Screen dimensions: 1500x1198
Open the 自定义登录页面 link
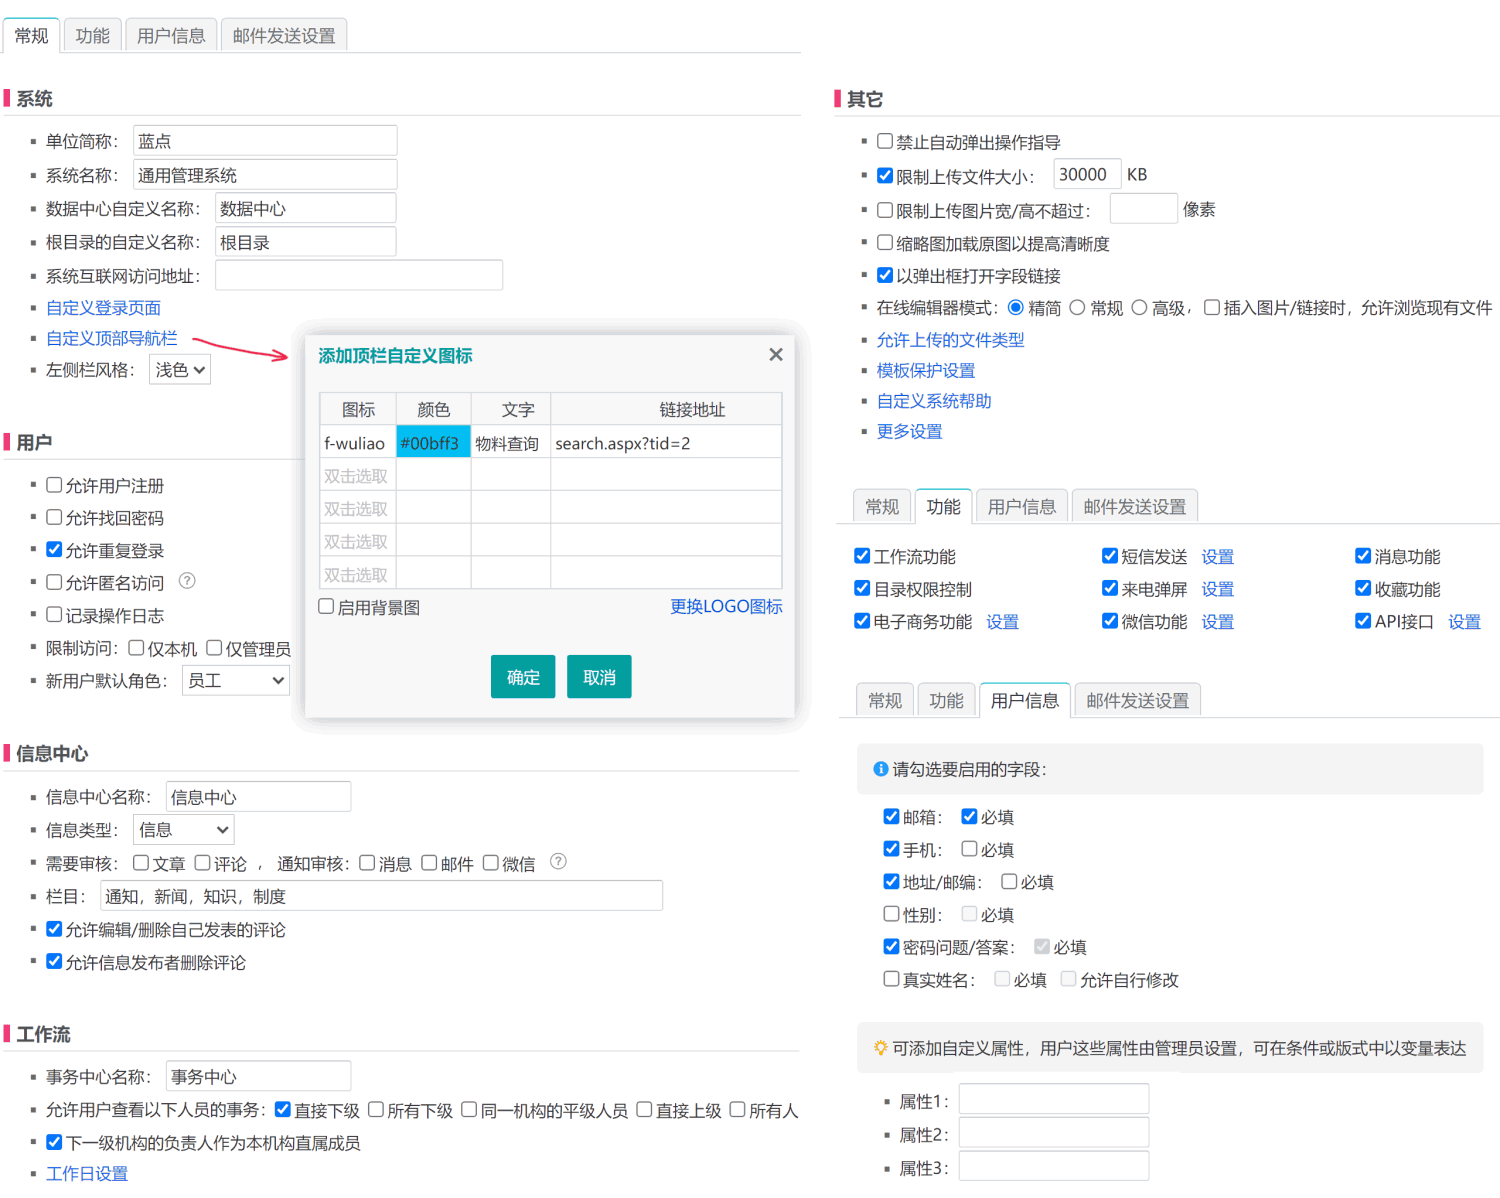tap(103, 307)
